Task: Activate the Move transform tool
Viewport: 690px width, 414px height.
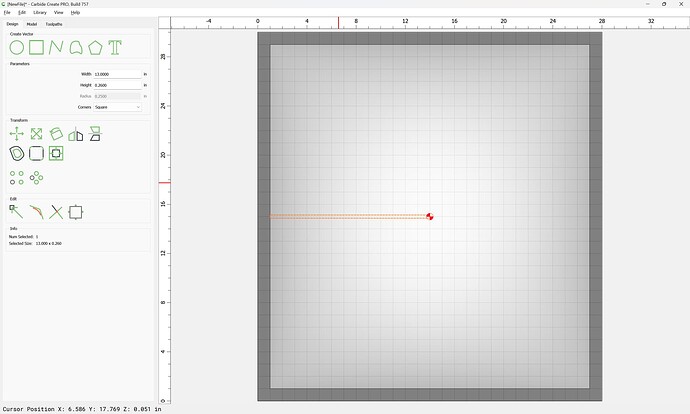Action: (17, 134)
